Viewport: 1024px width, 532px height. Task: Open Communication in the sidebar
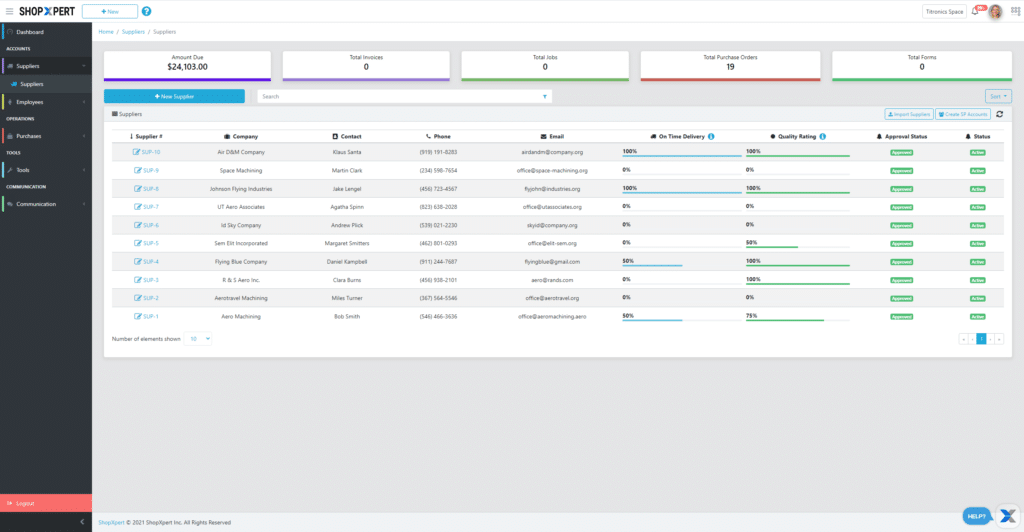[45, 204]
